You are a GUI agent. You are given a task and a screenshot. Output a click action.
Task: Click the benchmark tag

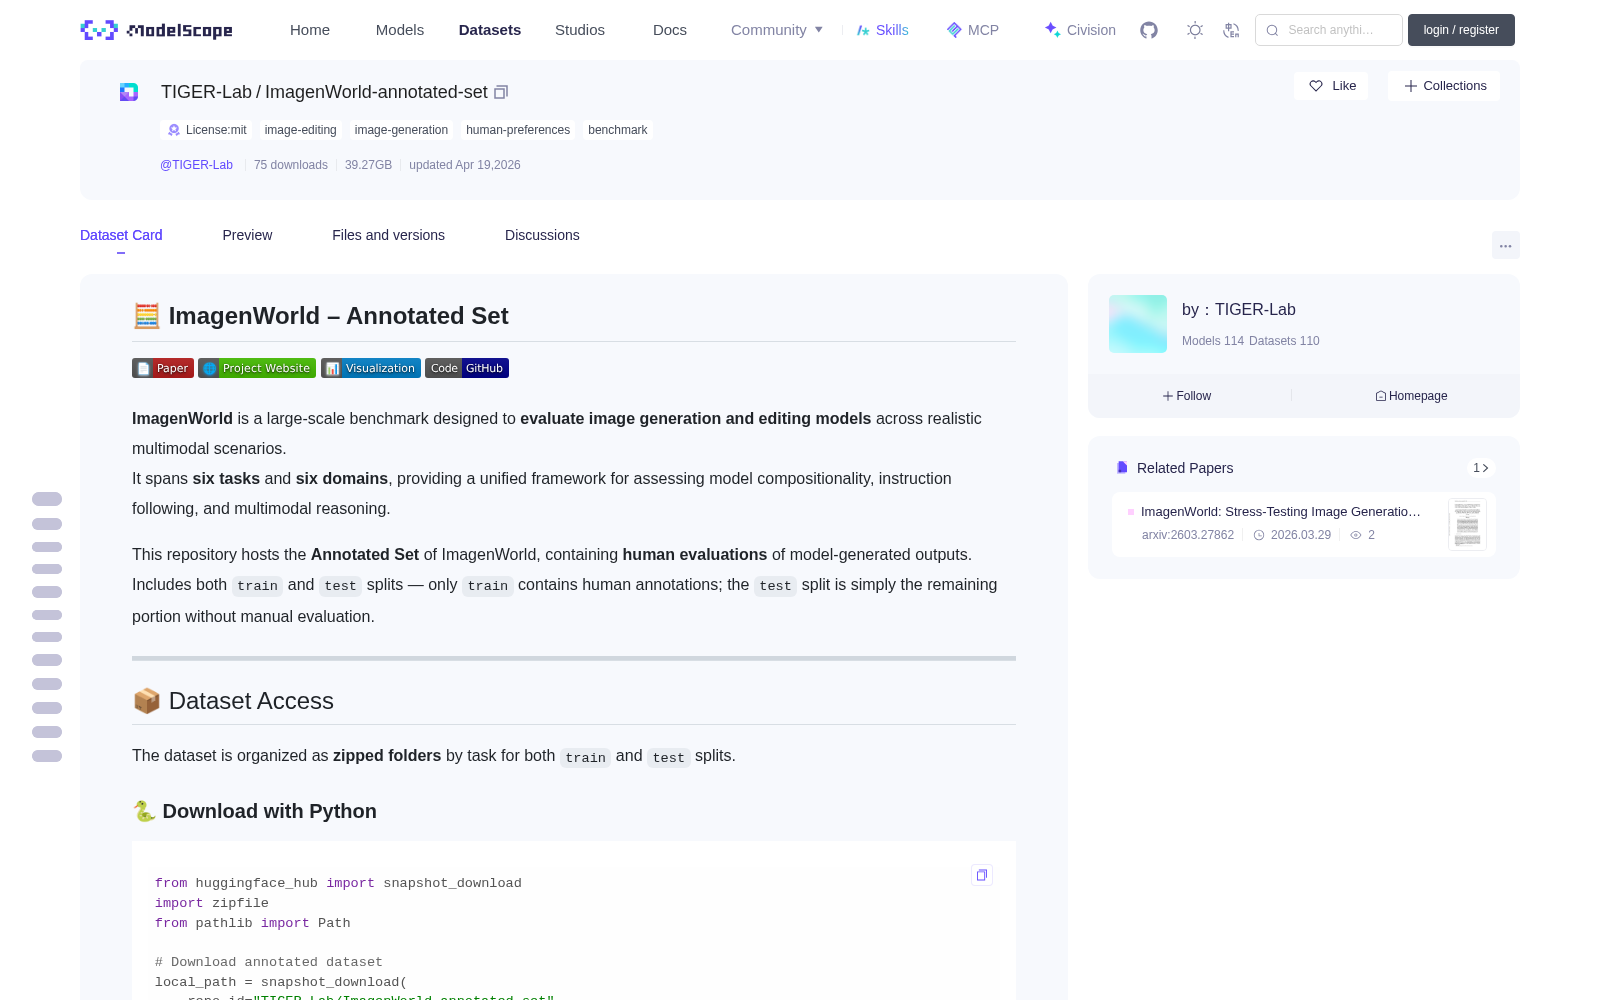618,130
